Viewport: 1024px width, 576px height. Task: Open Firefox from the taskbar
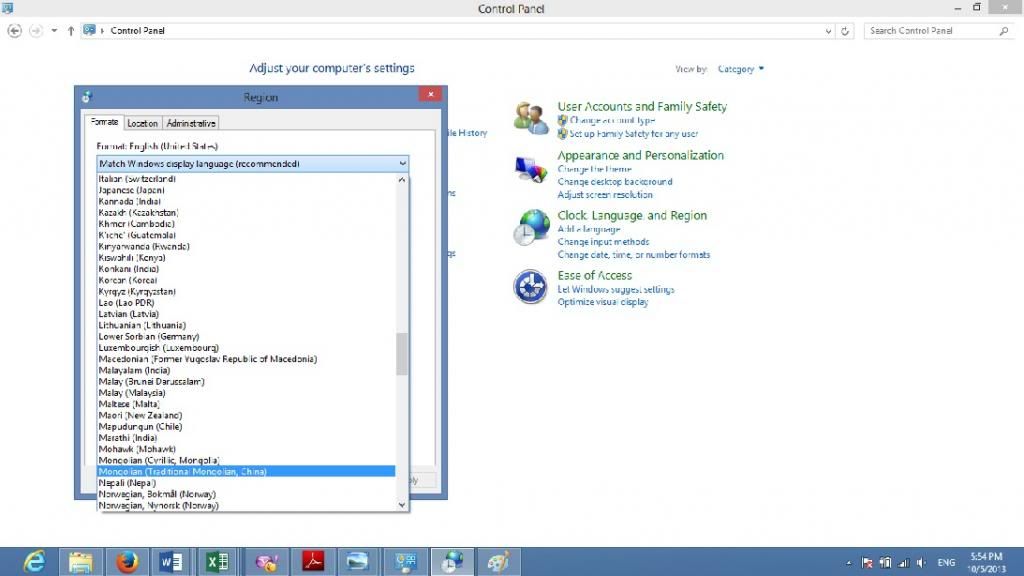[126, 562]
